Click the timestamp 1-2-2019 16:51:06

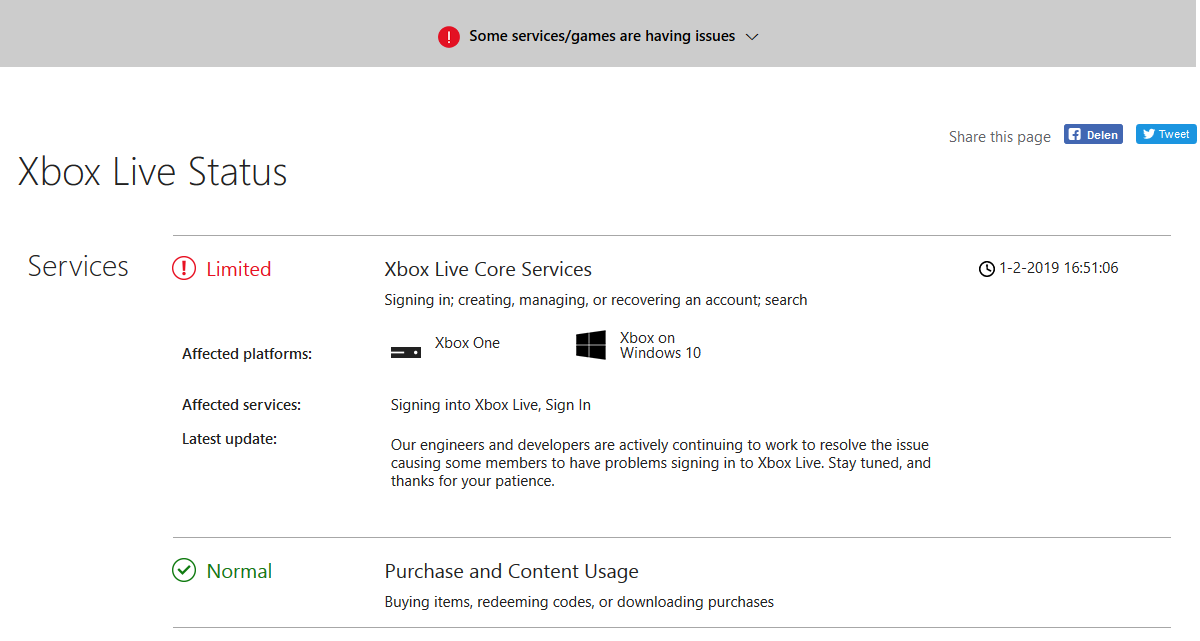[1059, 268]
